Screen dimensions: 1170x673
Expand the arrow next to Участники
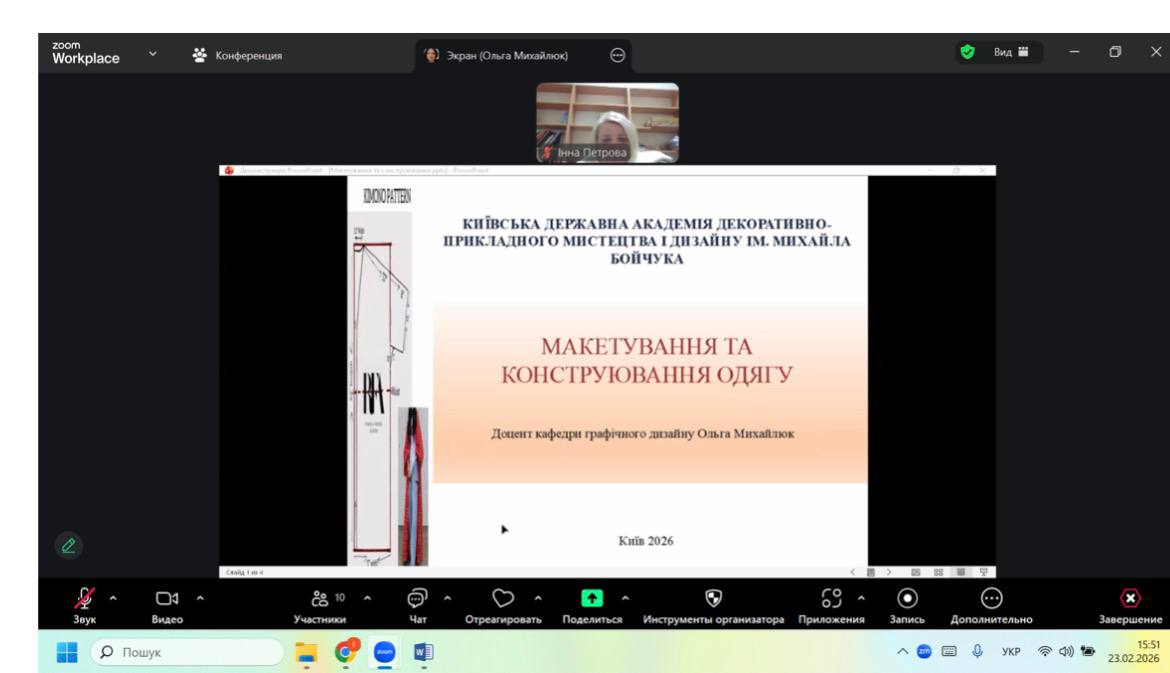[367, 598]
